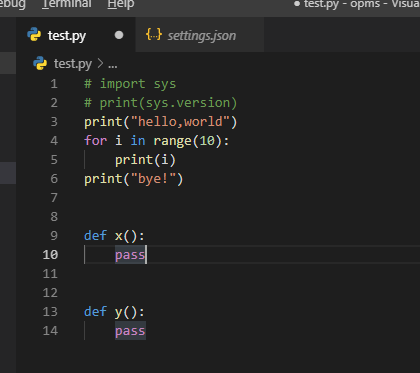Click 'def x():' on line 9
Screen dimensions: 420x373
[114, 236]
